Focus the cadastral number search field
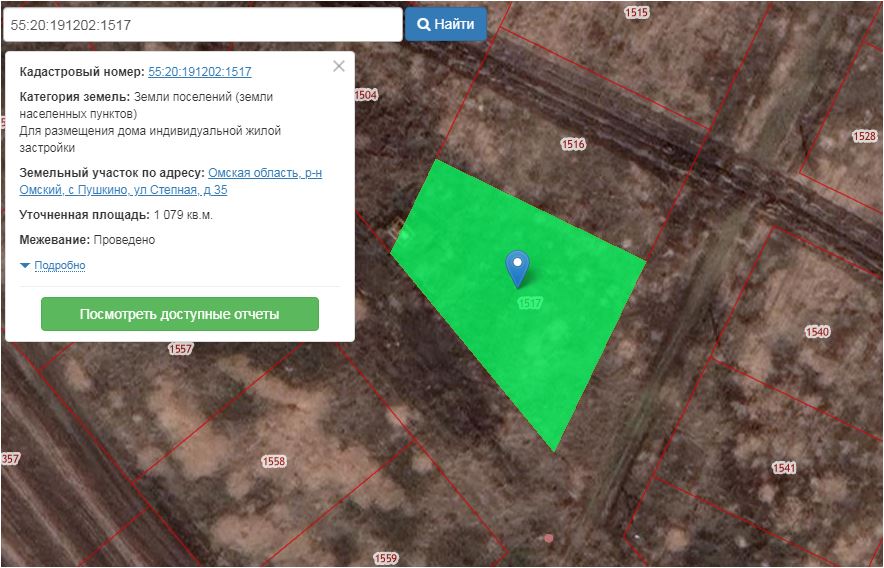The image size is (884, 568). 203,25
